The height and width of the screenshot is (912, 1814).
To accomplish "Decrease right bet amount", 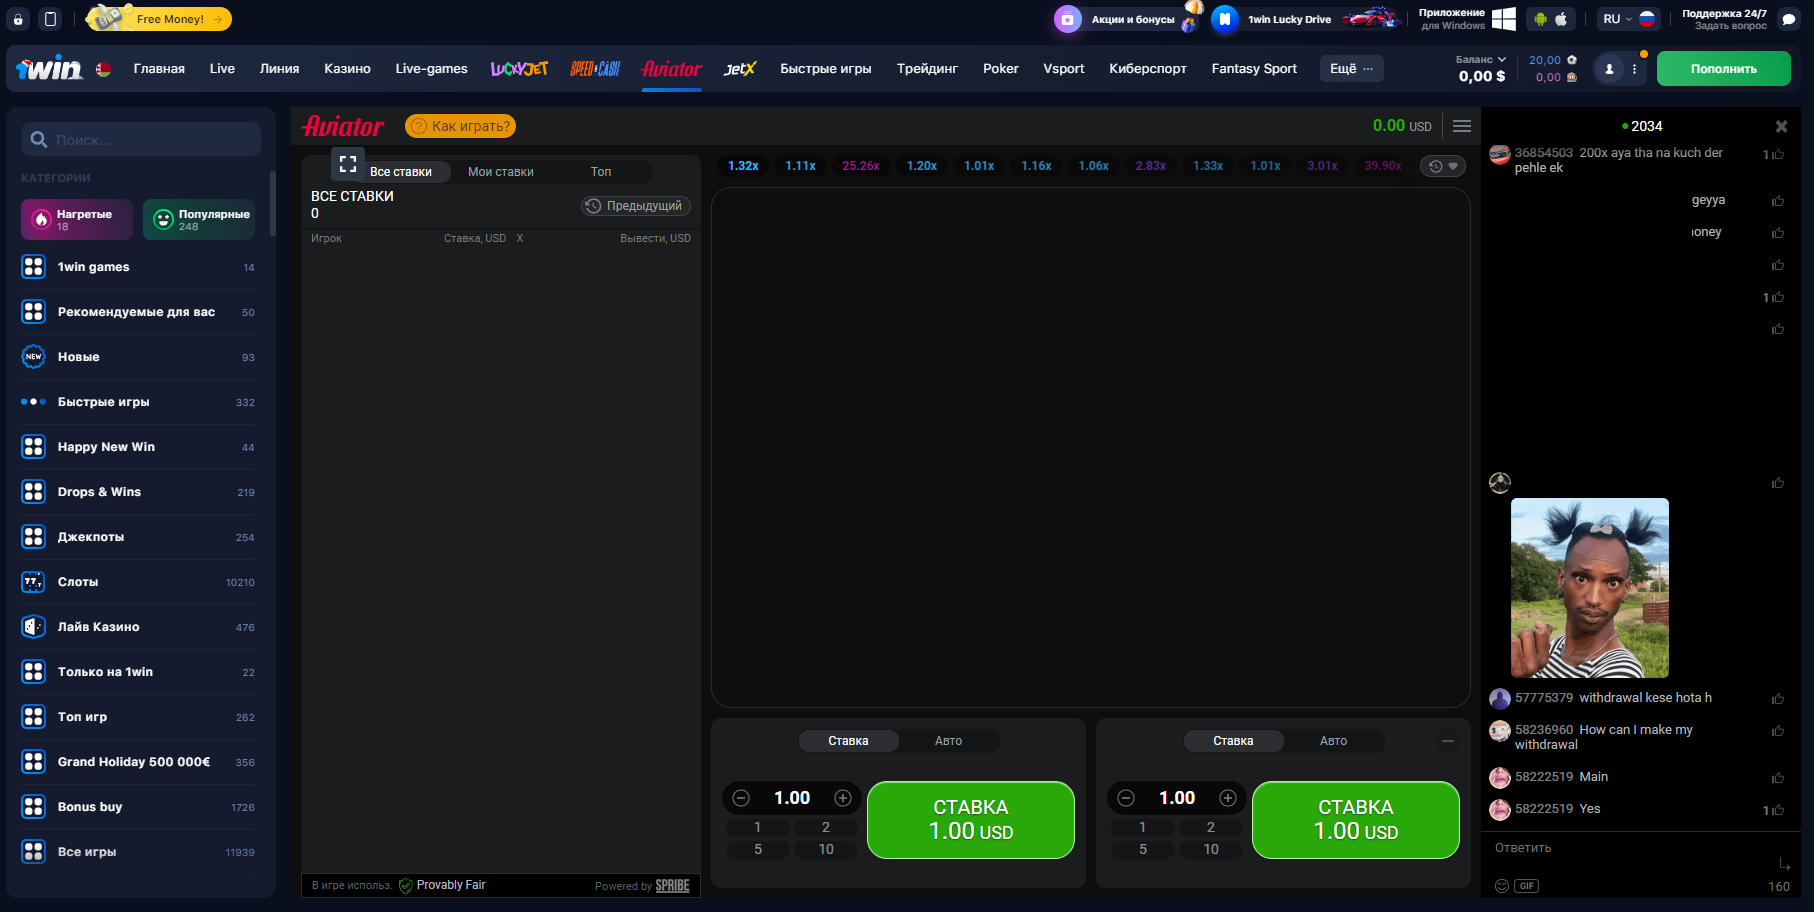I will pos(1126,798).
